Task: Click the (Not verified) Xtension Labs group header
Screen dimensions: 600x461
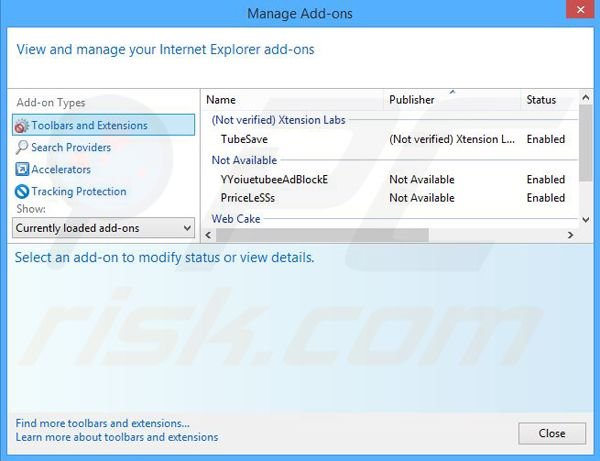Action: (x=278, y=120)
